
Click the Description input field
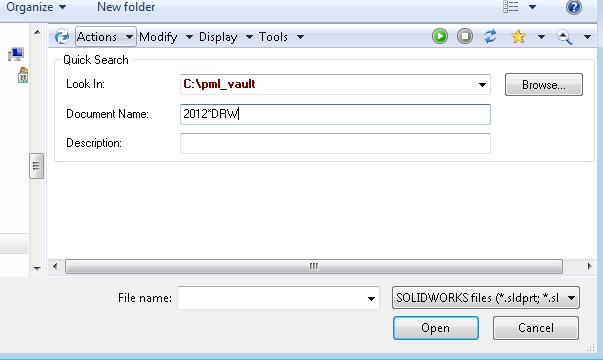coord(335,143)
